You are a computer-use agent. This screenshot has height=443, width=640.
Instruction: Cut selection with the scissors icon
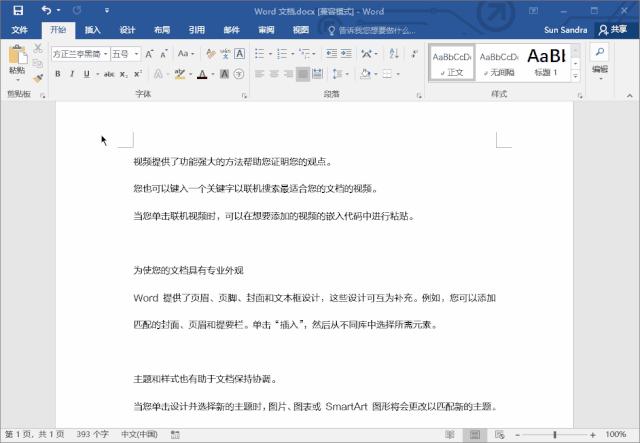38,48
